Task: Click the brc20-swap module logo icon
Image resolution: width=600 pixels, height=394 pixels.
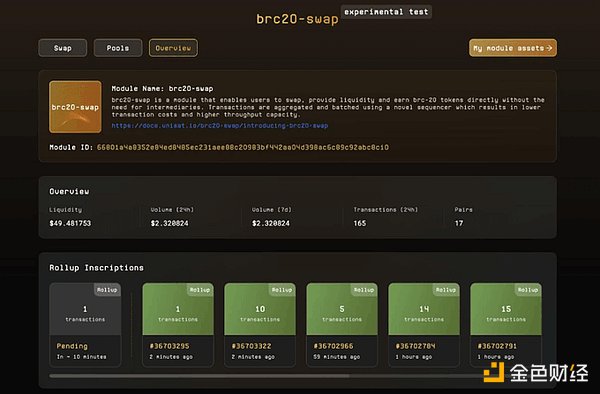Action: (75, 107)
